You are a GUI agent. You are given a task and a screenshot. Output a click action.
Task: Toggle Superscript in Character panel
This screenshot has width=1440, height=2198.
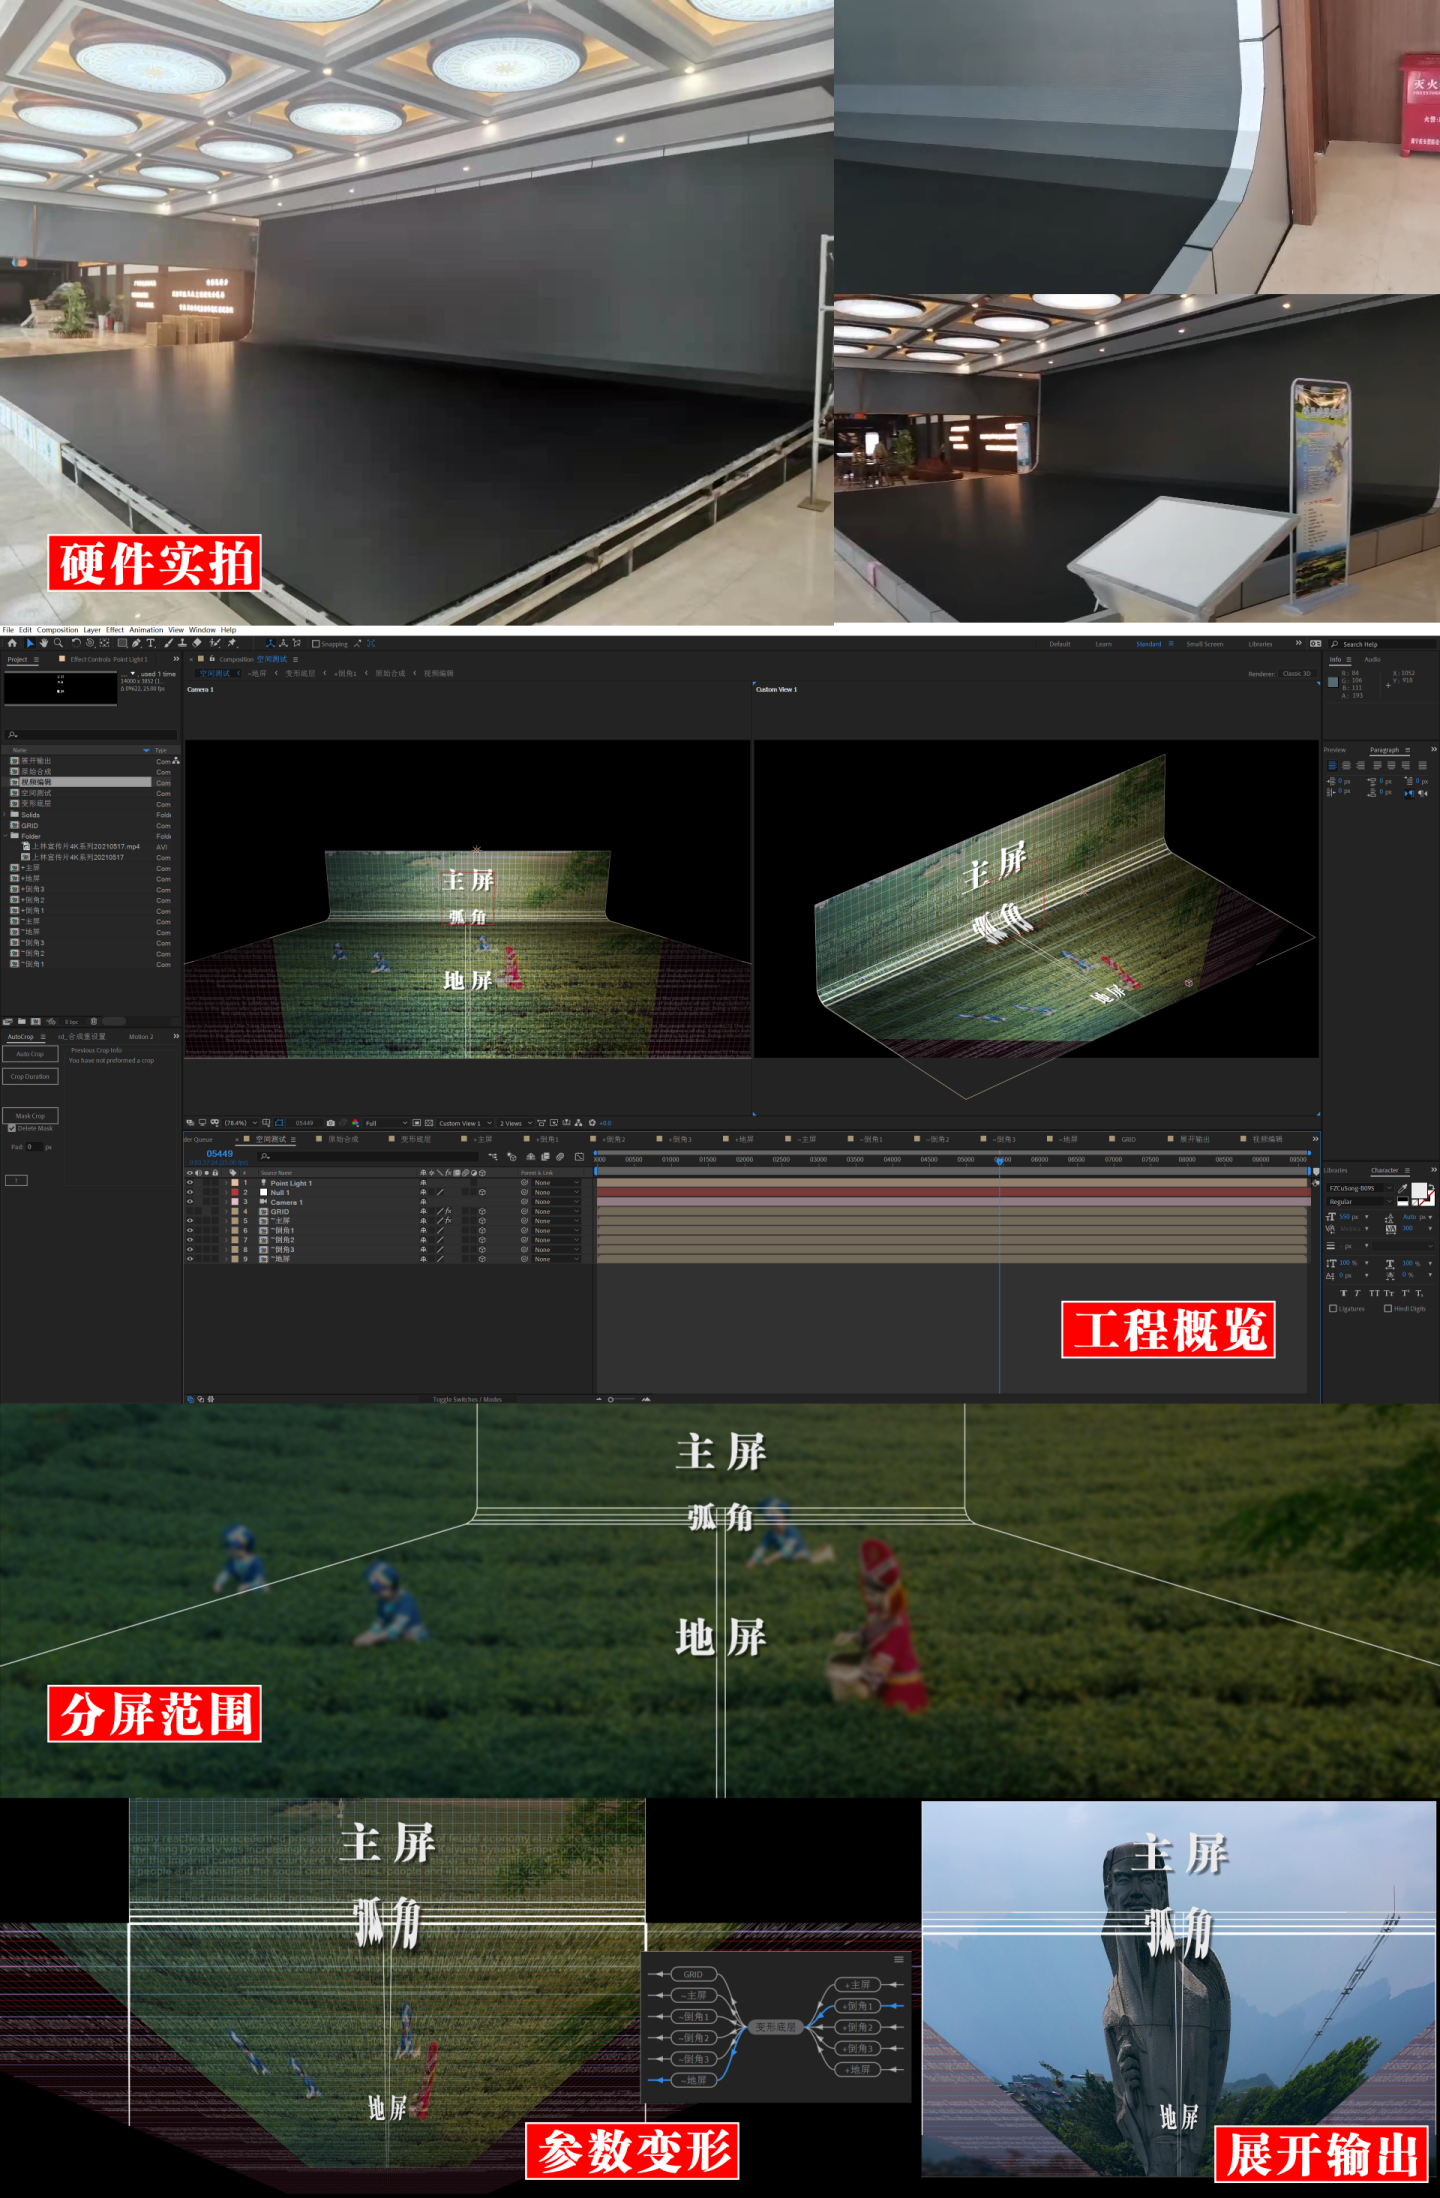click(x=1405, y=1294)
